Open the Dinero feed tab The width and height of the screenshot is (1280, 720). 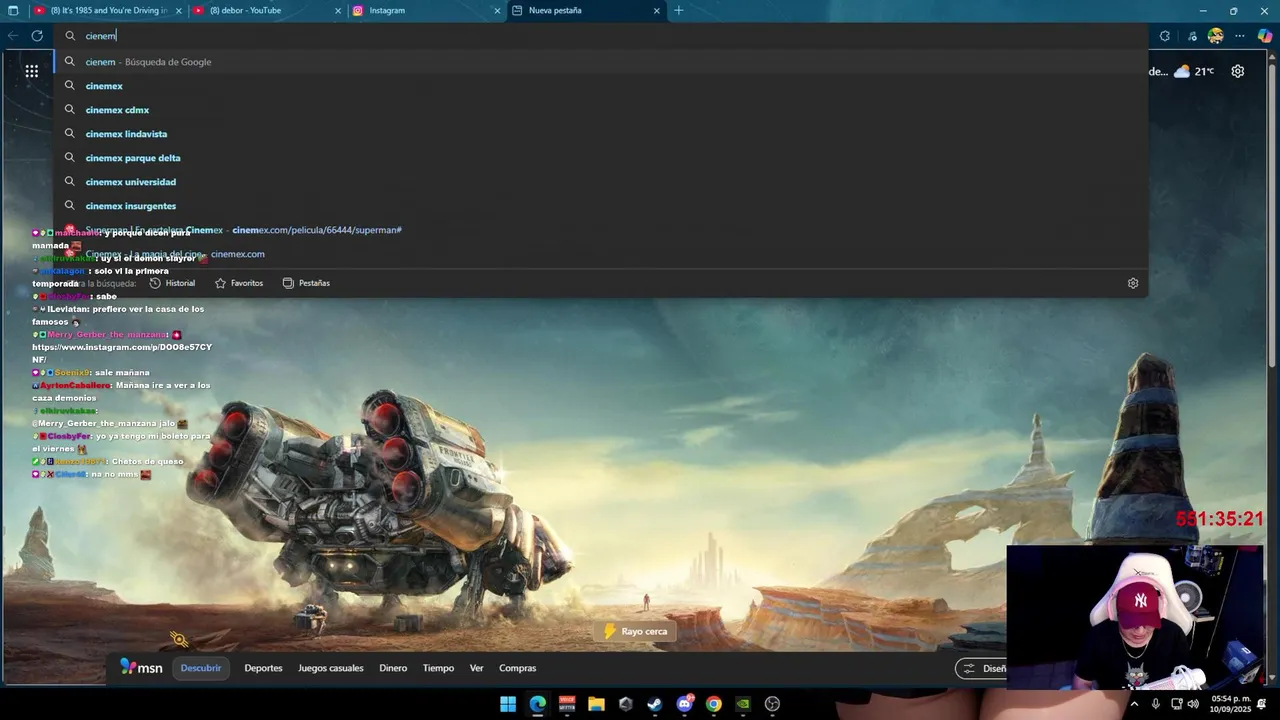pyautogui.click(x=393, y=668)
